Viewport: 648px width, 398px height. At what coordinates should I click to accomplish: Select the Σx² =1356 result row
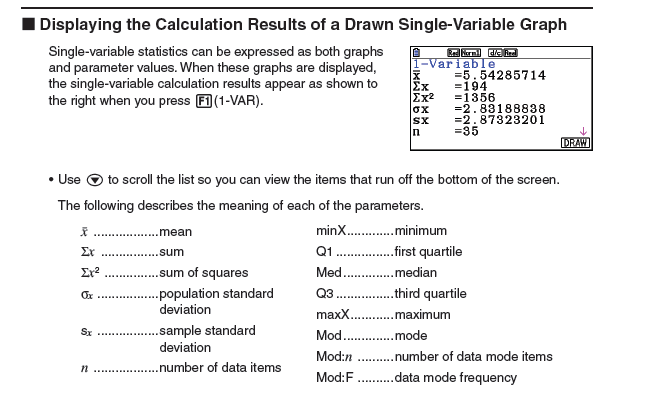click(x=454, y=98)
